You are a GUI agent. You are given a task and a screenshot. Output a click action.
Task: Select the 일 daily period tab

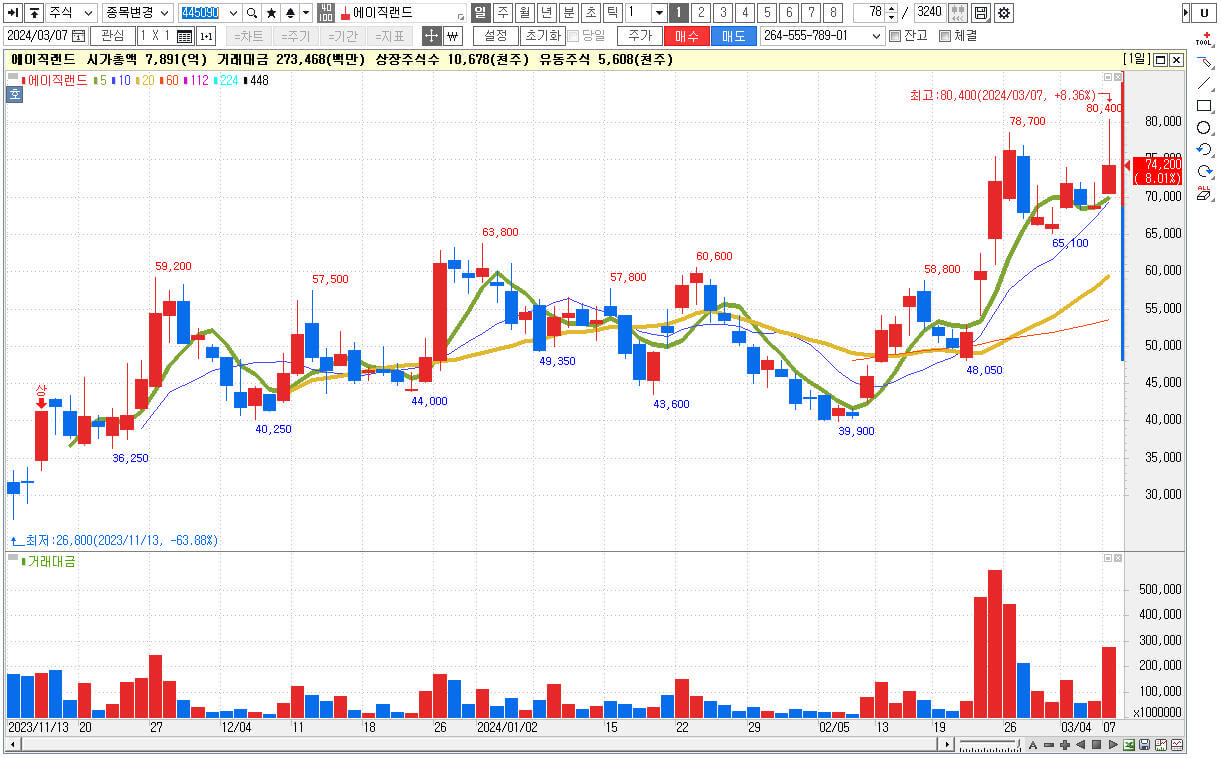coord(480,13)
